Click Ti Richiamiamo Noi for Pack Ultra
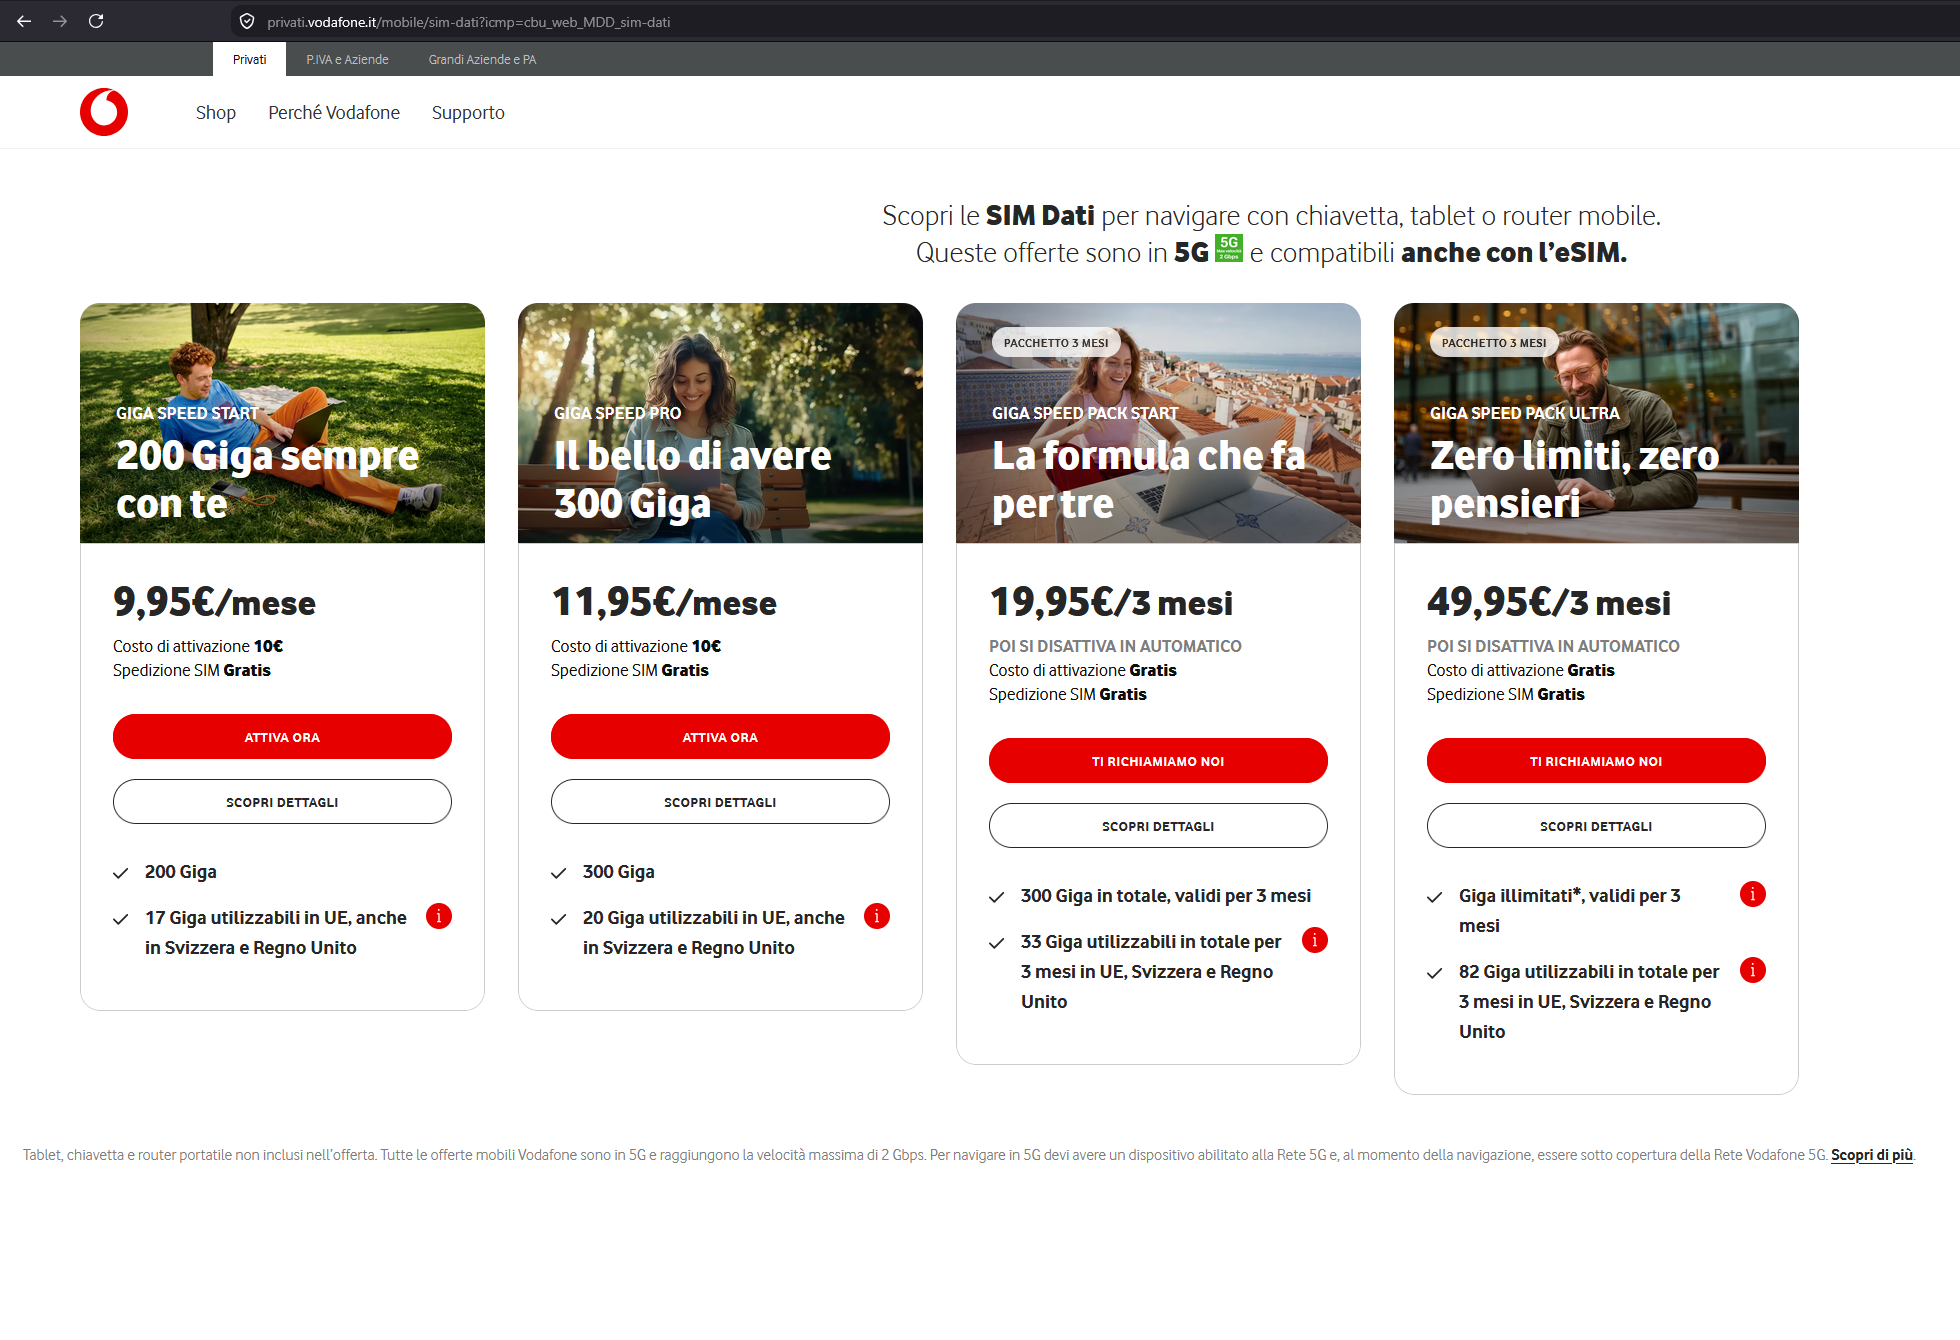1960x1340 pixels. (1596, 761)
